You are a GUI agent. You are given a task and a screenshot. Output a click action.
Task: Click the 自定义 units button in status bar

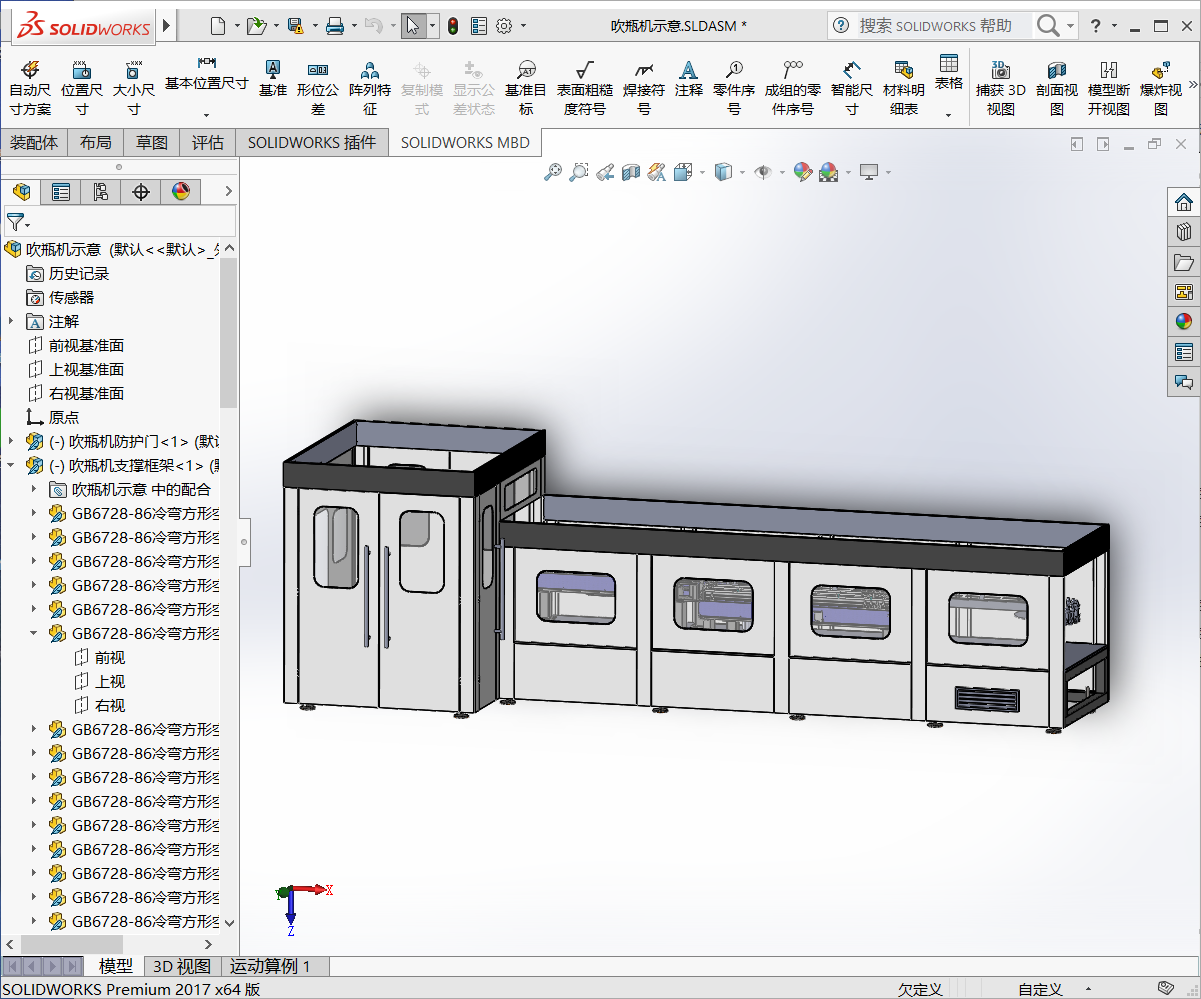point(1040,989)
